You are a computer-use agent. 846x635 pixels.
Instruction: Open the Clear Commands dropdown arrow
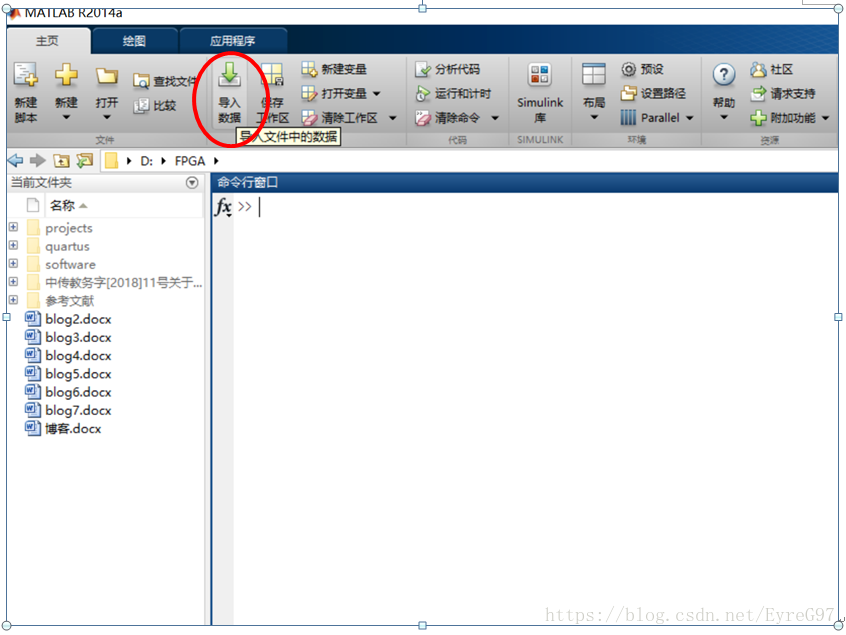[x=495, y=118]
